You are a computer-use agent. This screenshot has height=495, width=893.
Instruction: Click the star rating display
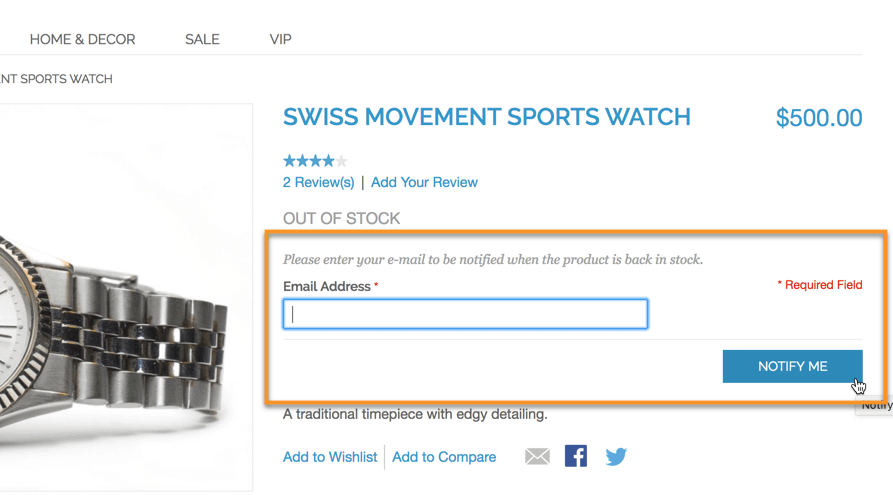click(x=315, y=161)
